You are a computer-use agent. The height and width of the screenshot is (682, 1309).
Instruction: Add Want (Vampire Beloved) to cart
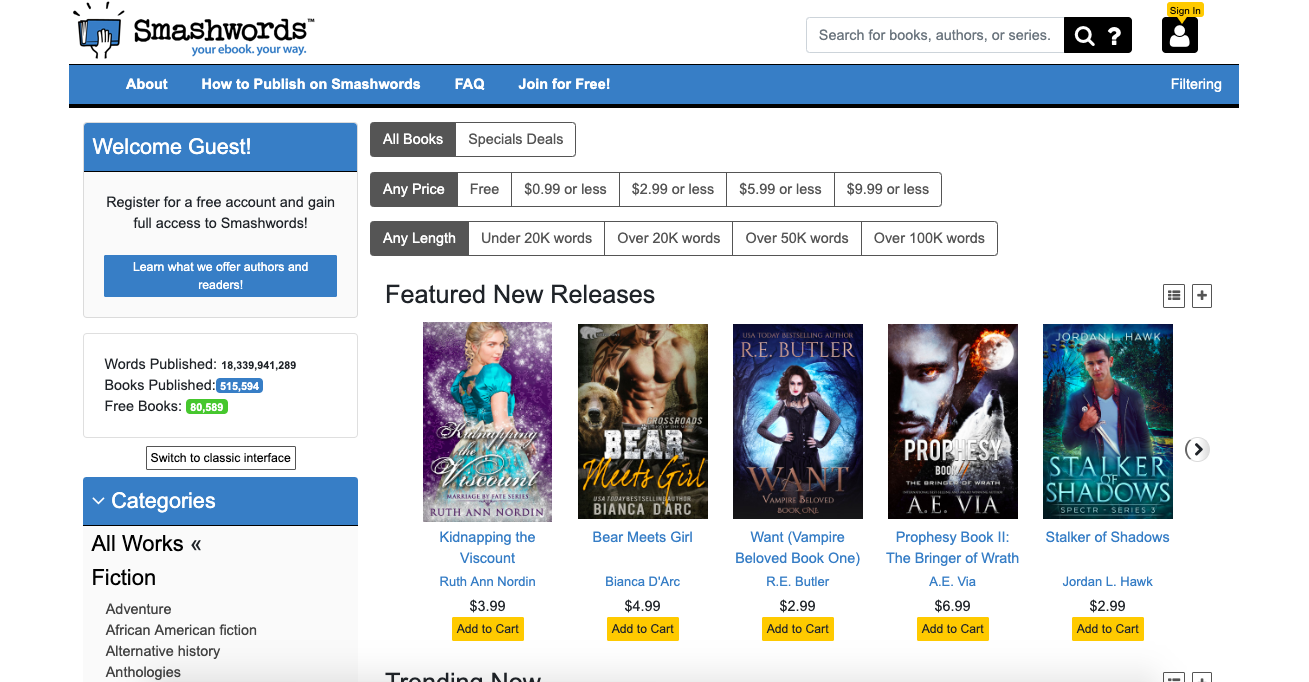click(798, 629)
